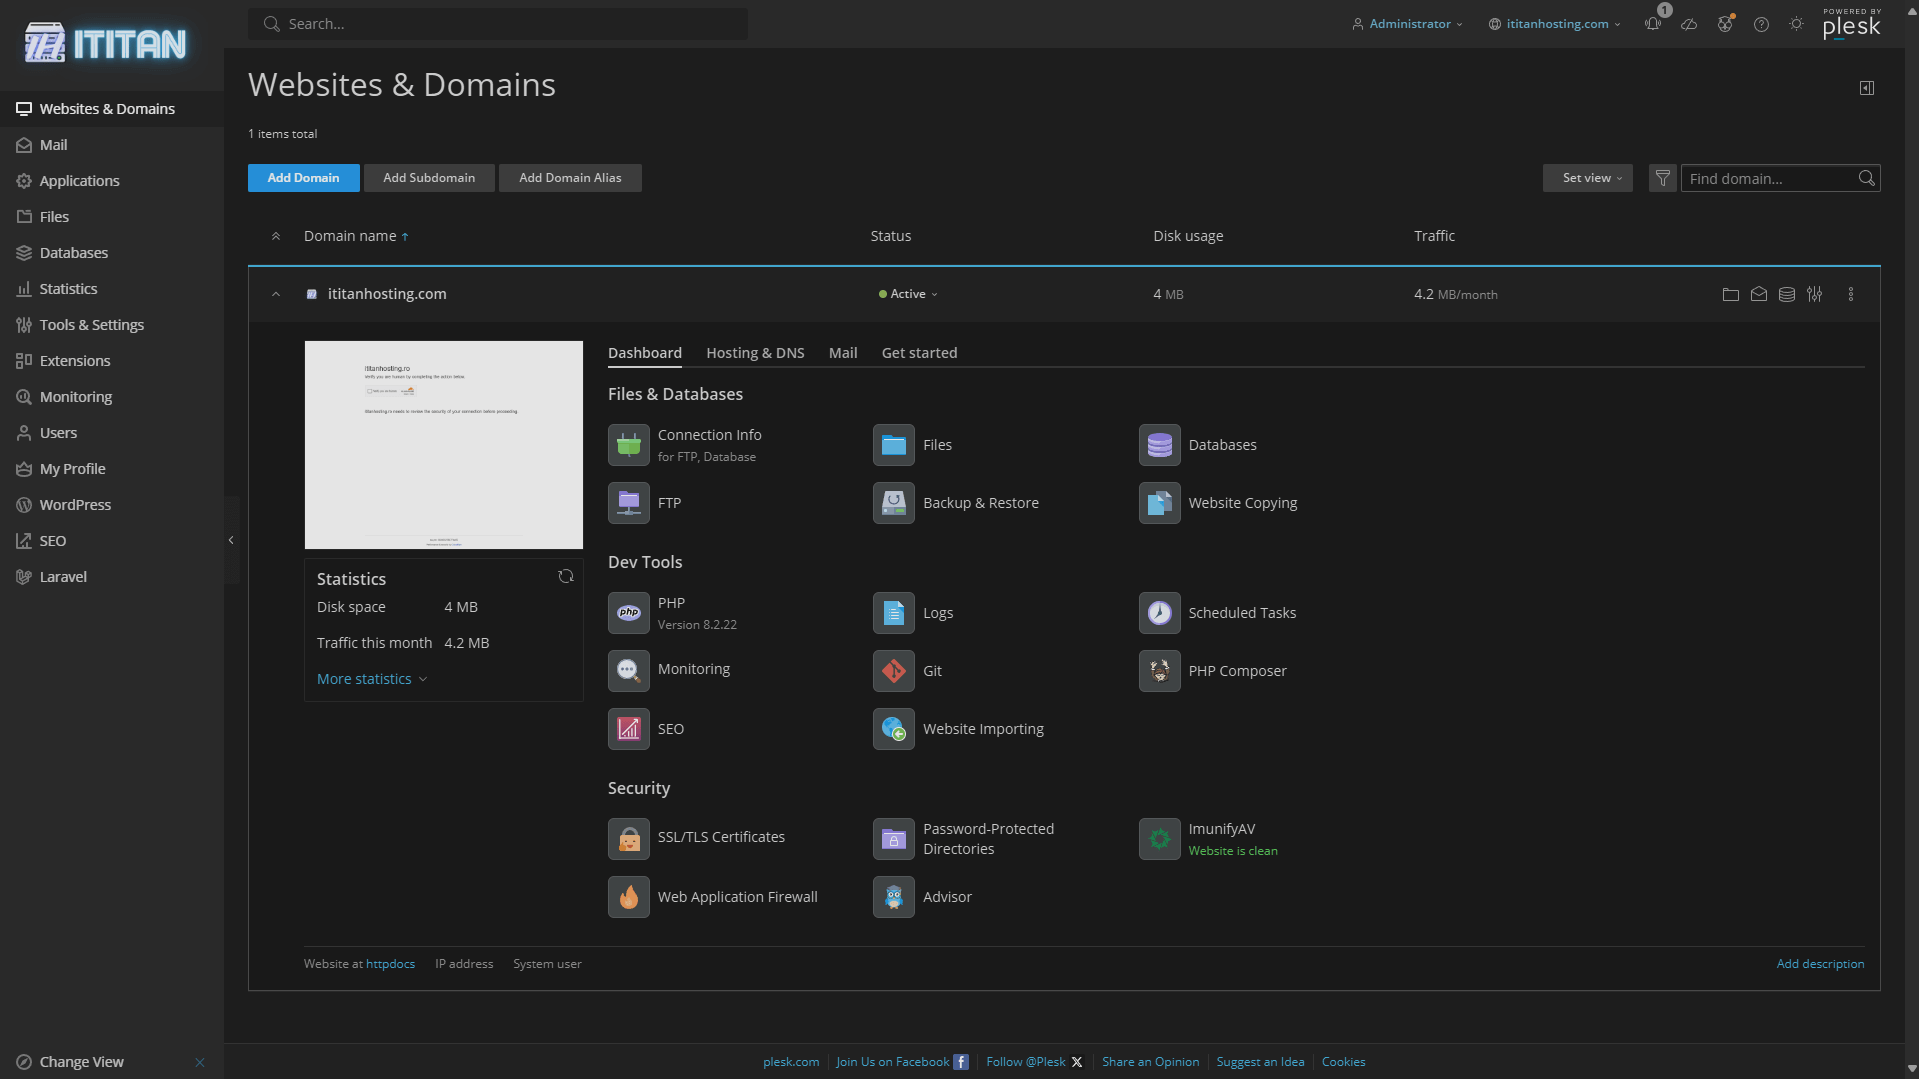Toggle light/dark theme sun icon
This screenshot has height=1079, width=1919.
[1797, 24]
